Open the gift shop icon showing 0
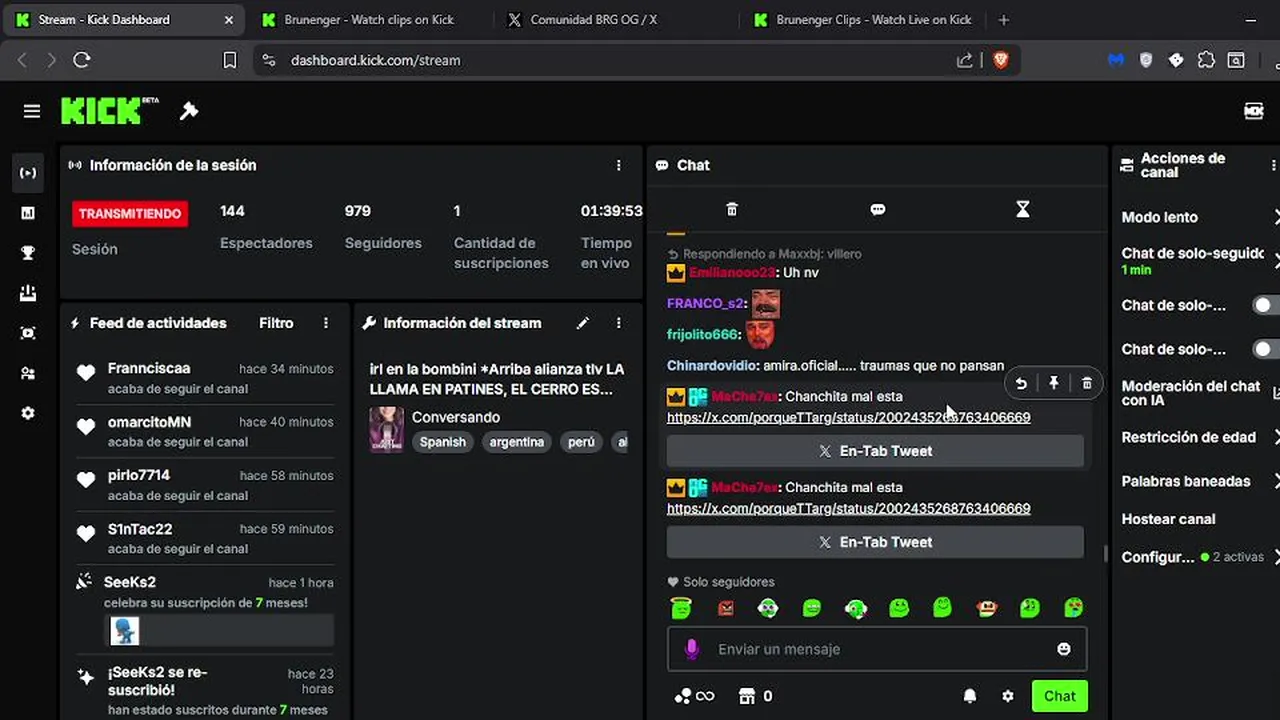 (x=755, y=696)
